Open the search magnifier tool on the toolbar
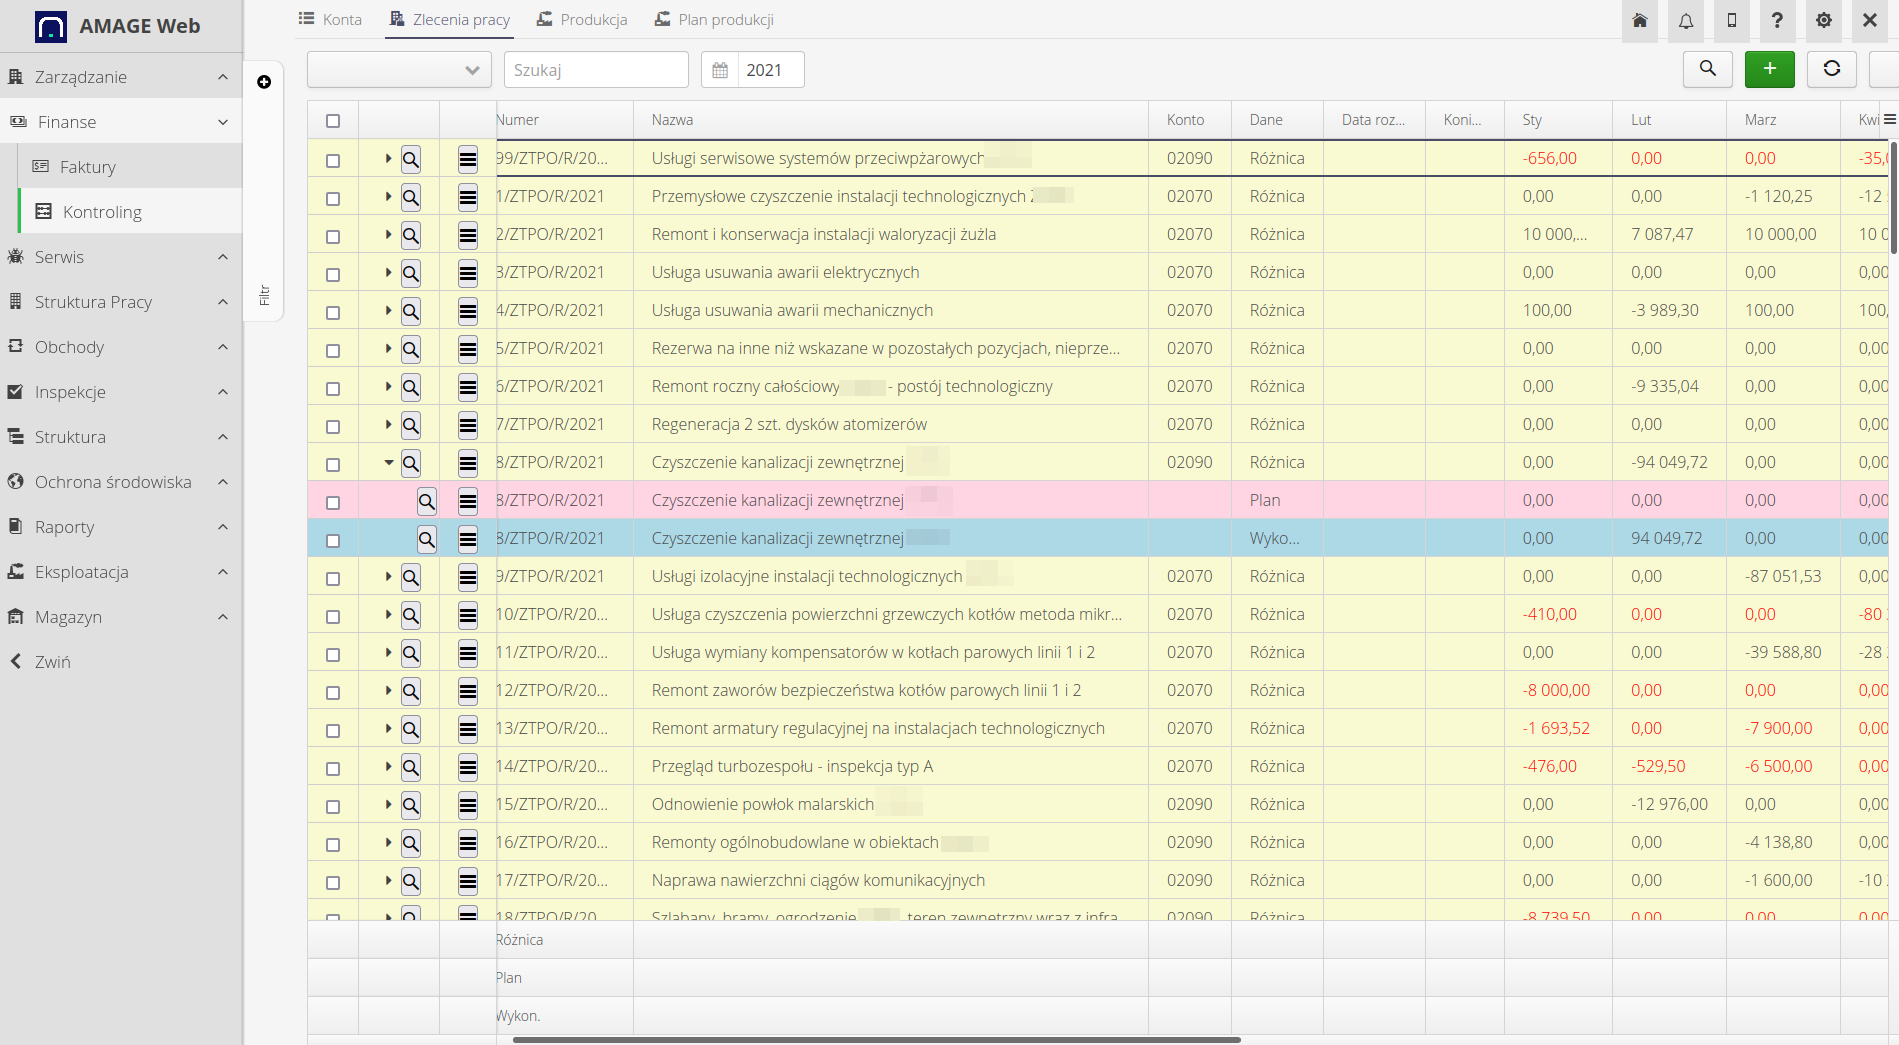The width and height of the screenshot is (1899, 1045). (1707, 69)
